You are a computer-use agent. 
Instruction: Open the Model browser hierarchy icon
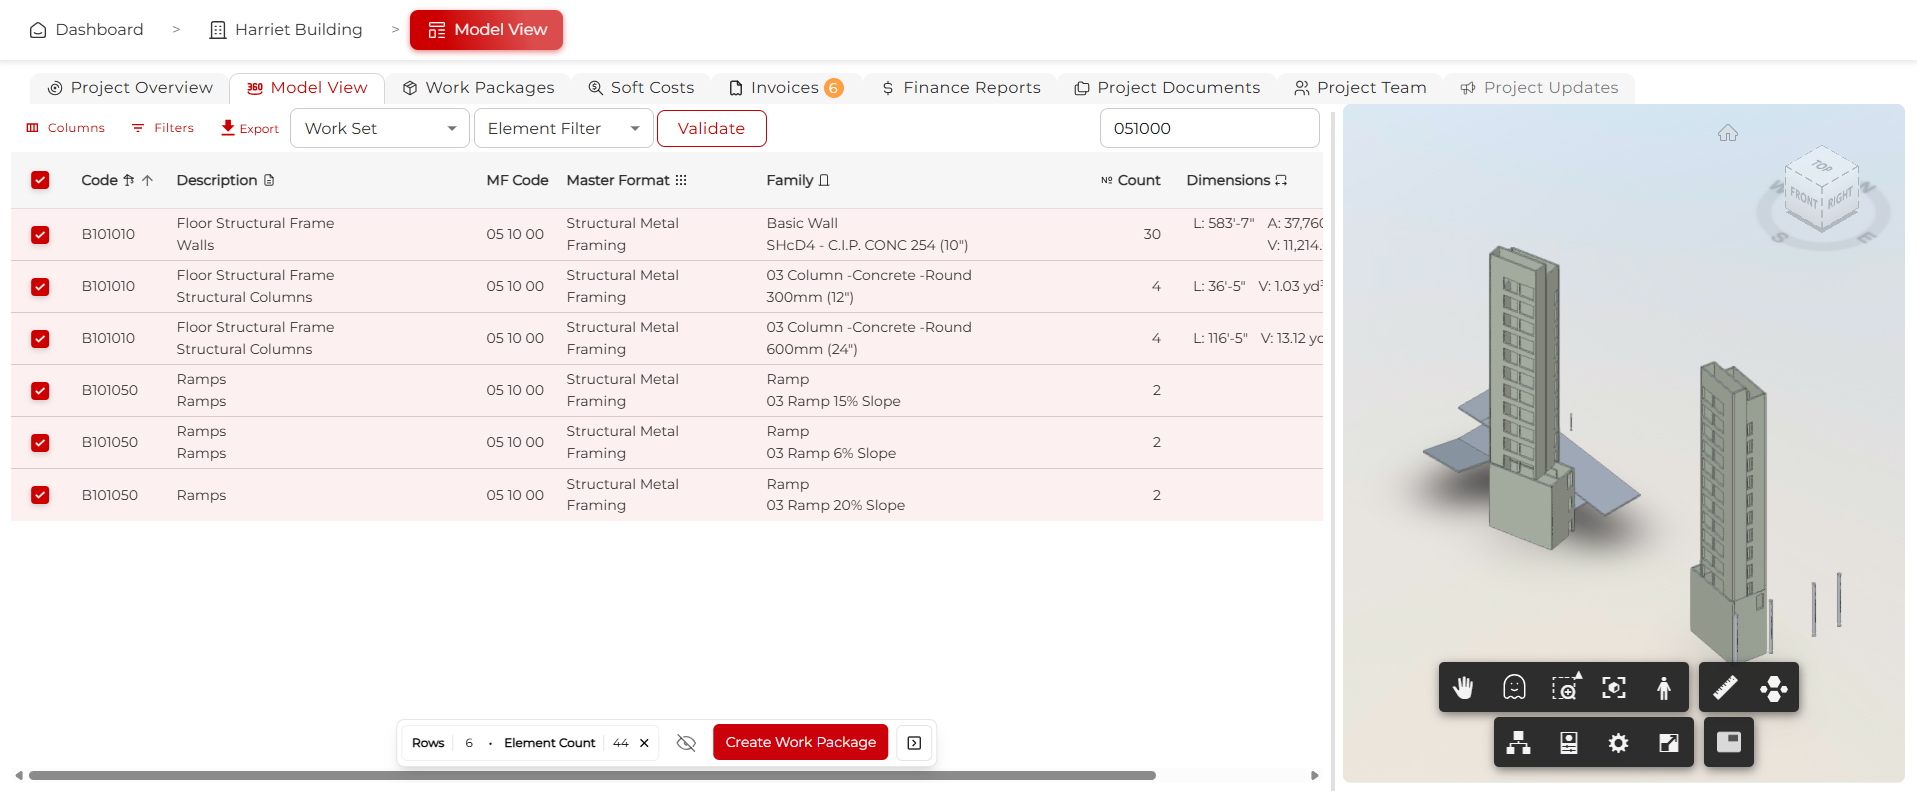[1519, 743]
